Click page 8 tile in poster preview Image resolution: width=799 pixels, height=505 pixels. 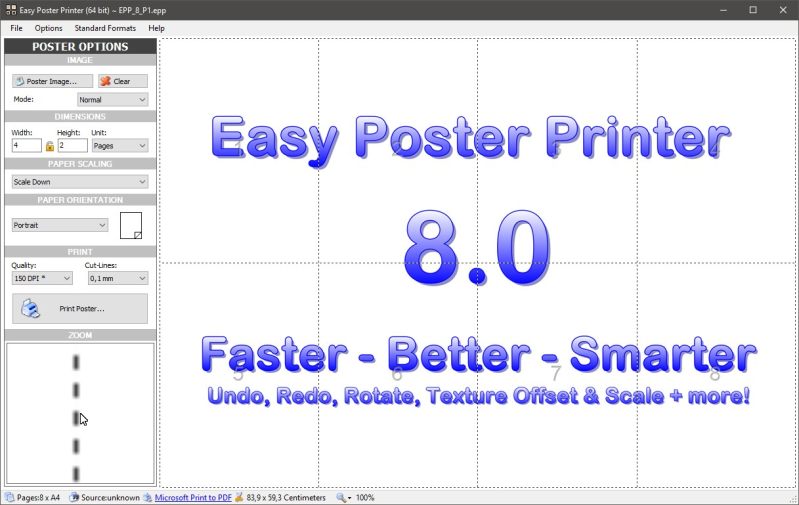[716, 375]
